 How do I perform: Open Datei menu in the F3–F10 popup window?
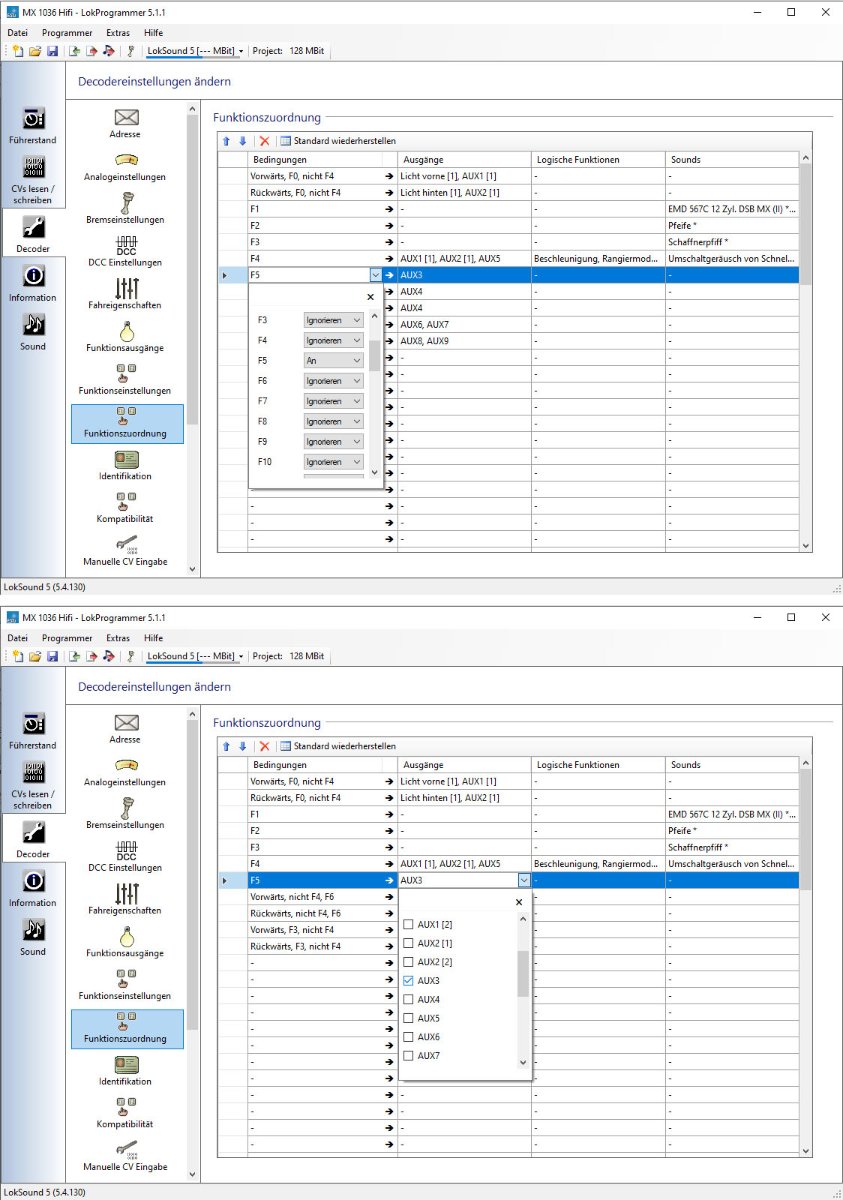coord(18,33)
